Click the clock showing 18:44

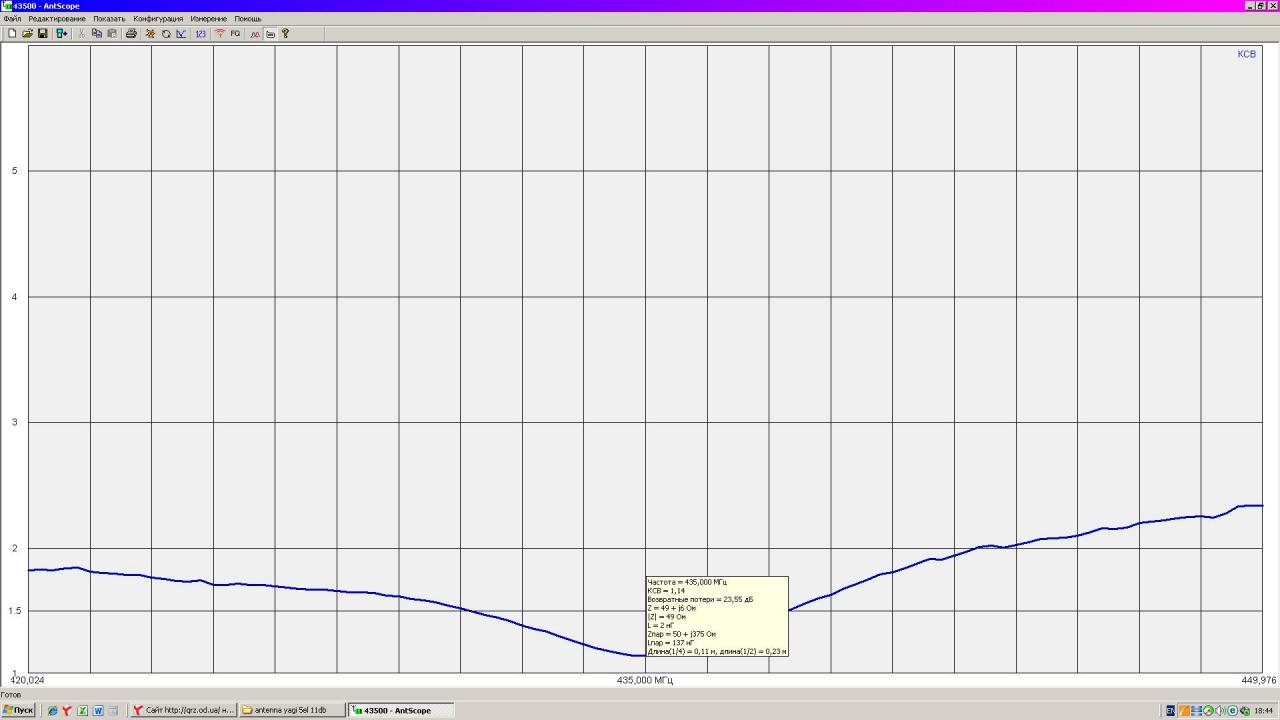(x=1264, y=711)
